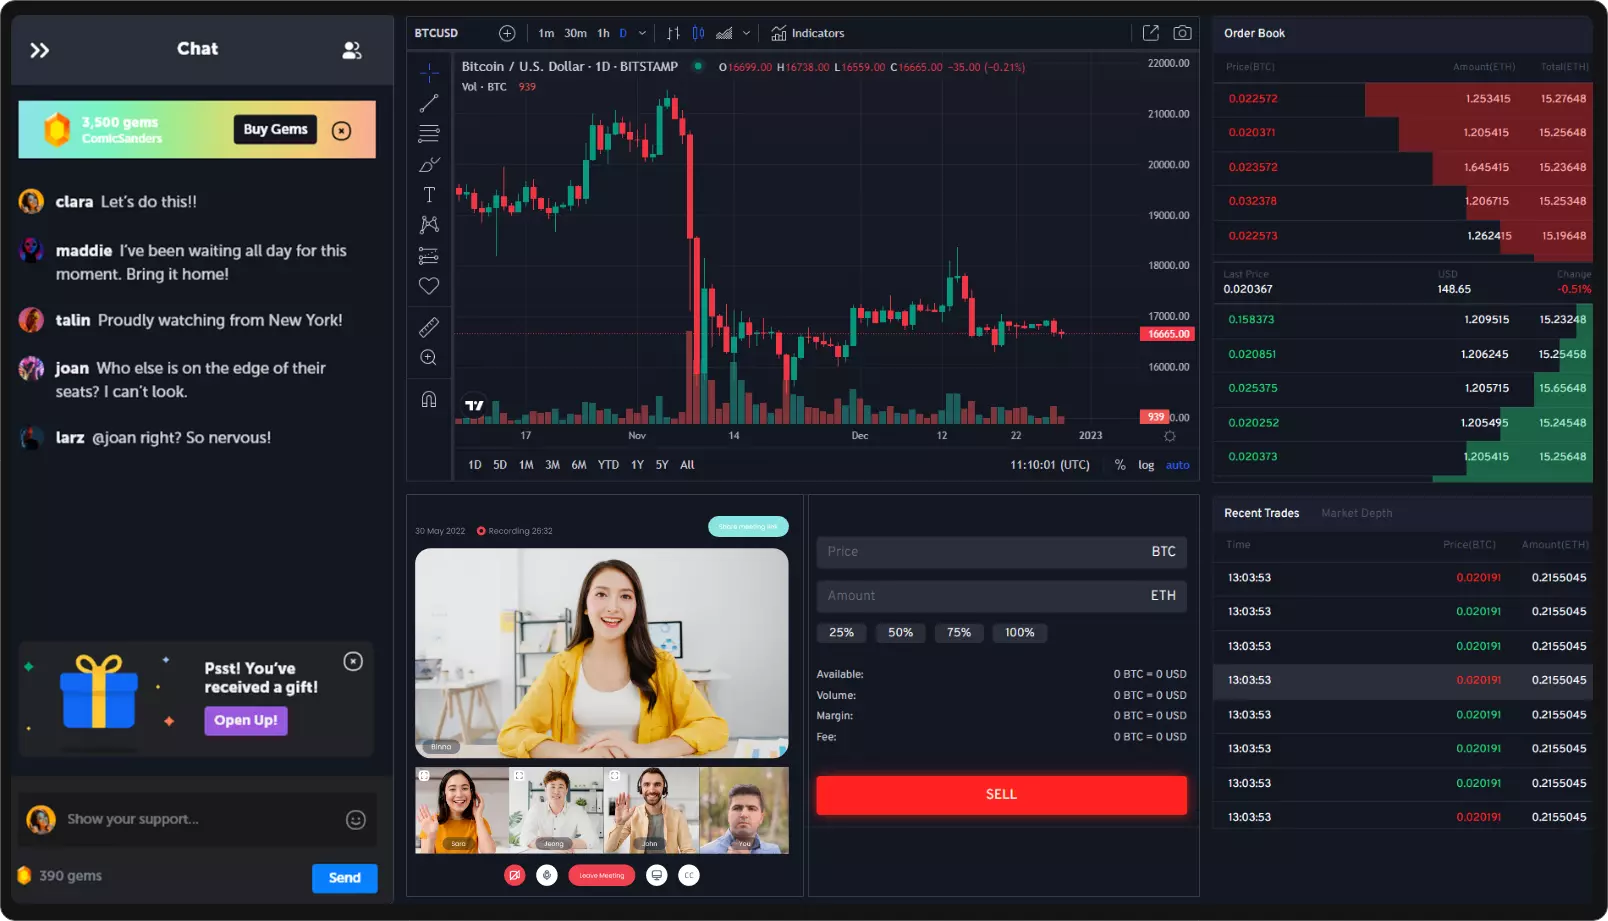This screenshot has width=1608, height=921.
Task: Toggle log scale on chart
Action: pyautogui.click(x=1146, y=465)
